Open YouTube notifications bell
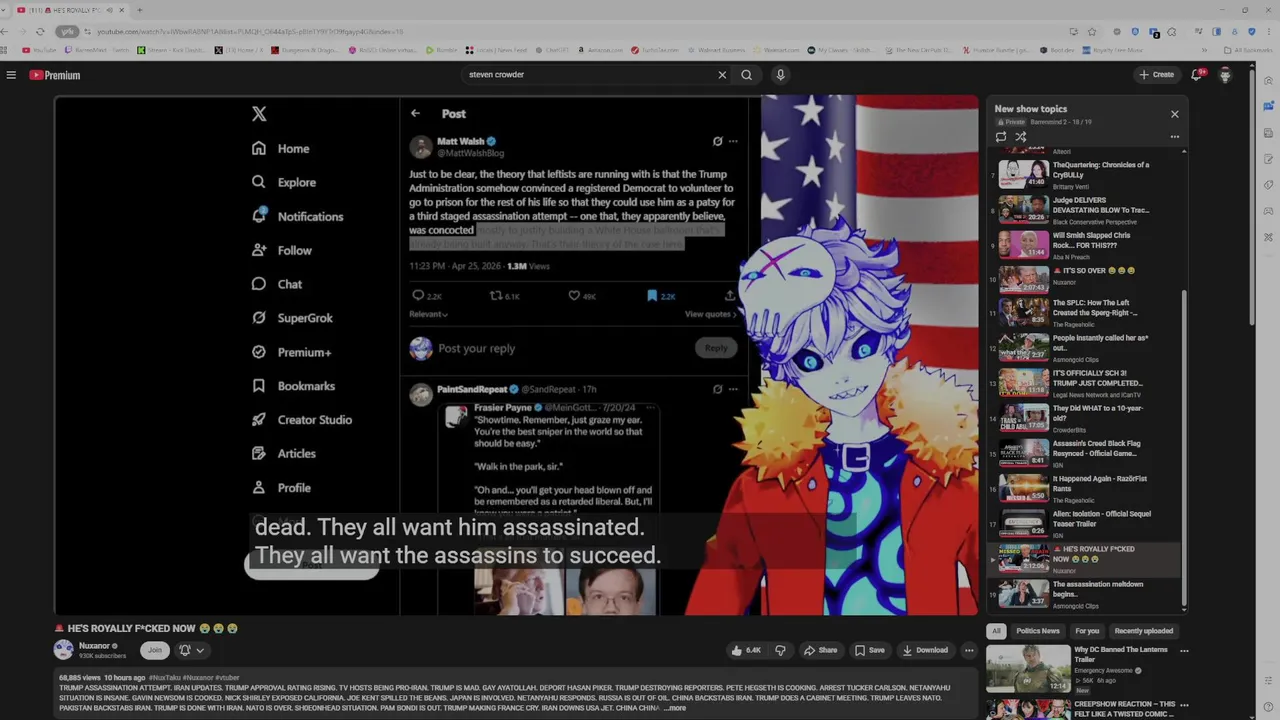 point(1197,75)
